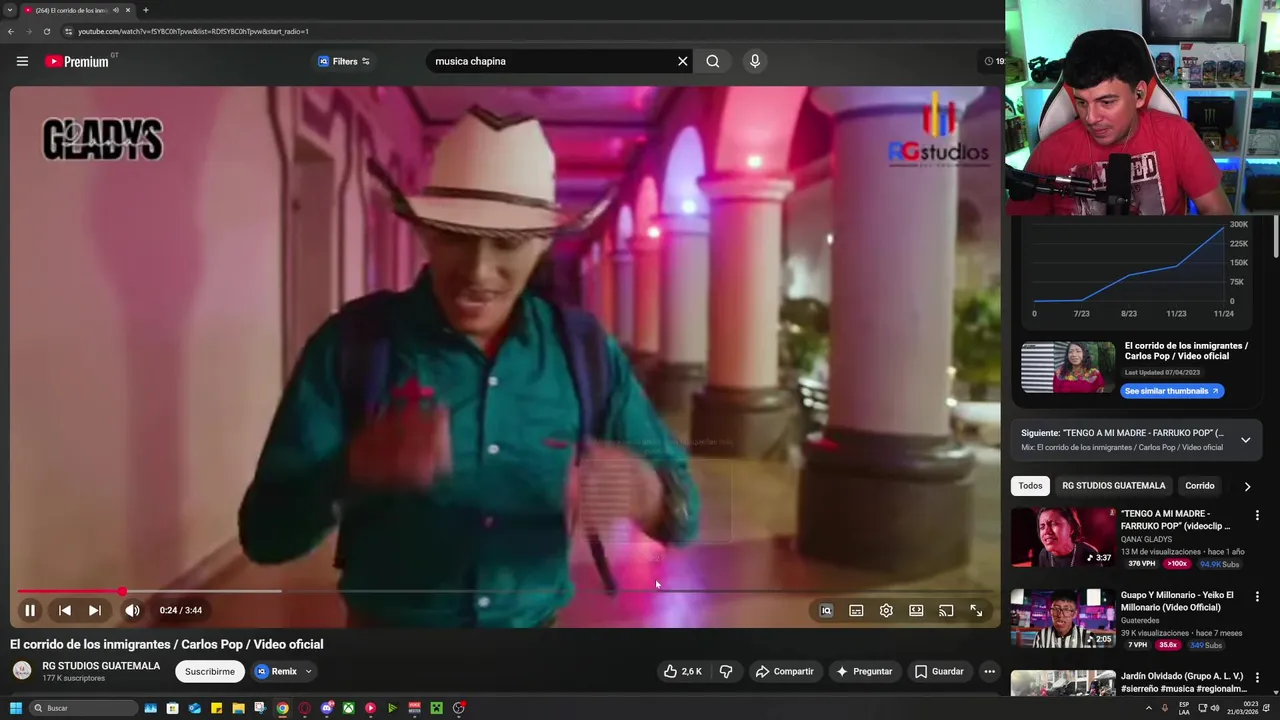Like the video with 2,6 K likes
1280x720 pixels.
[x=682, y=671]
